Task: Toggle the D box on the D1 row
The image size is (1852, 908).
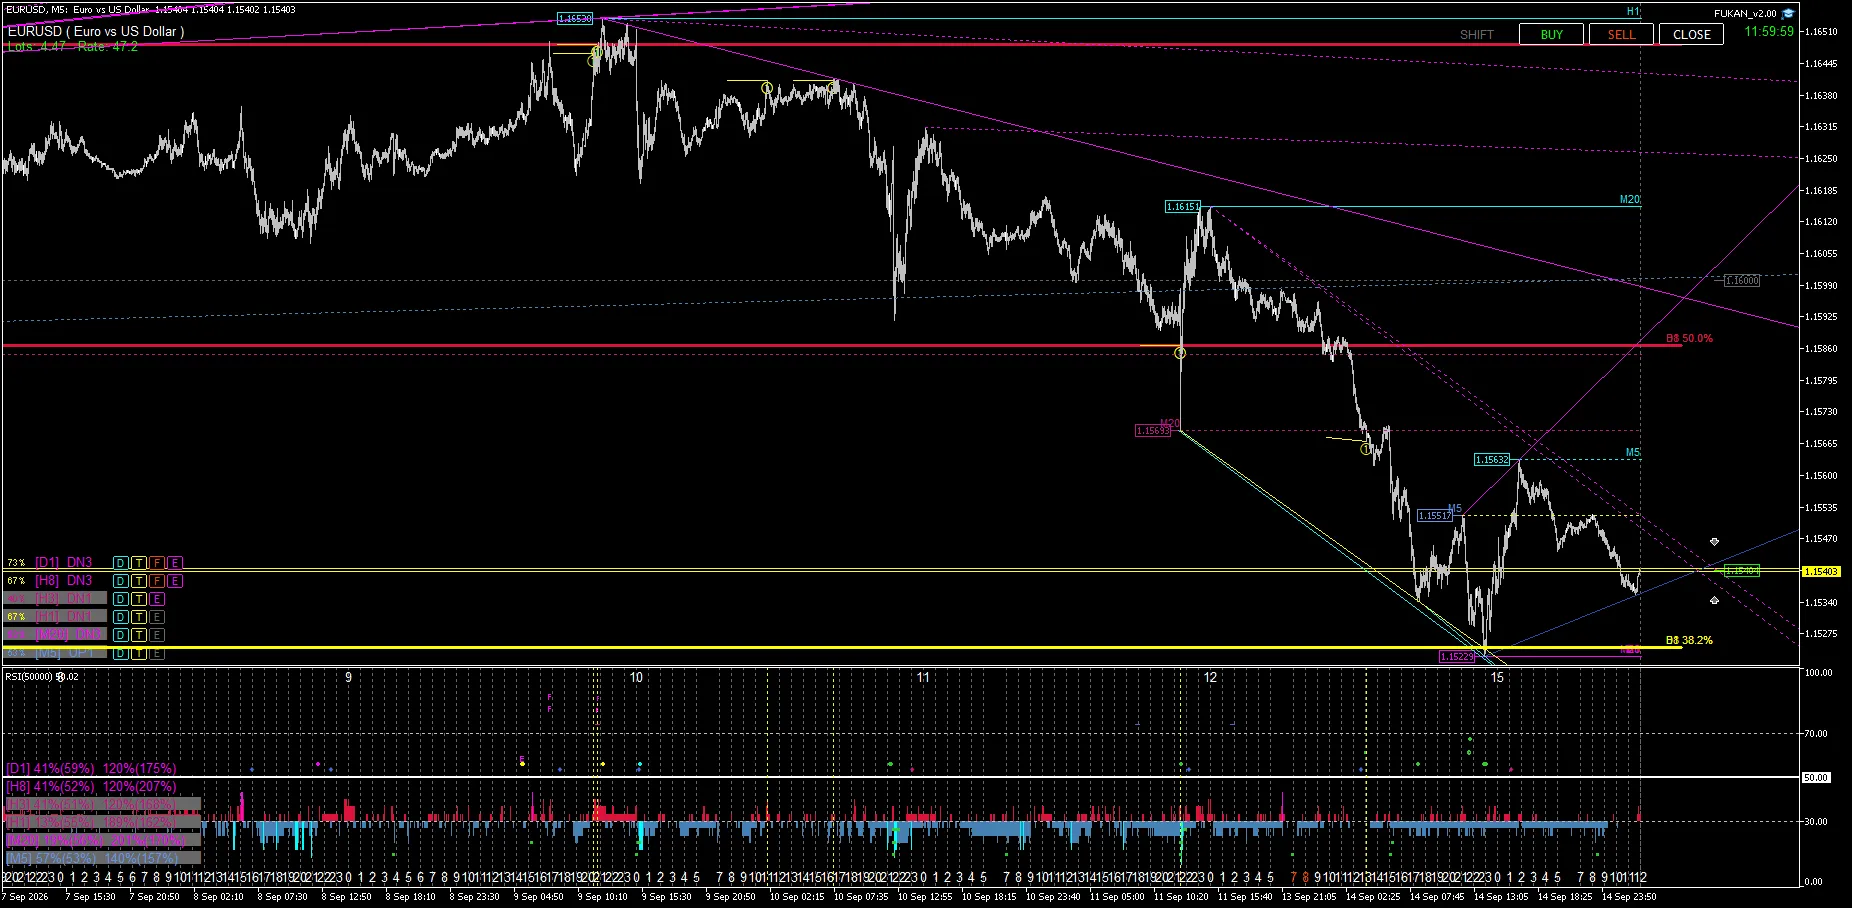Action: [120, 563]
